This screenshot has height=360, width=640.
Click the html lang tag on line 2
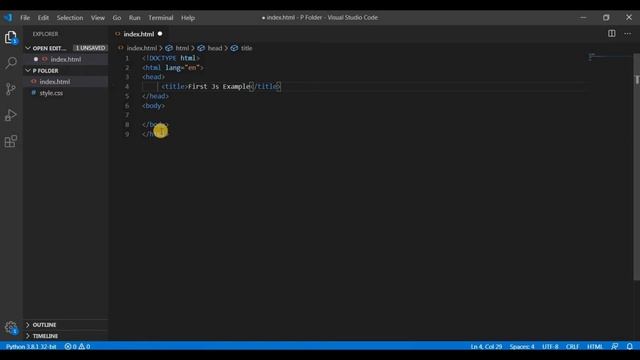173,67
